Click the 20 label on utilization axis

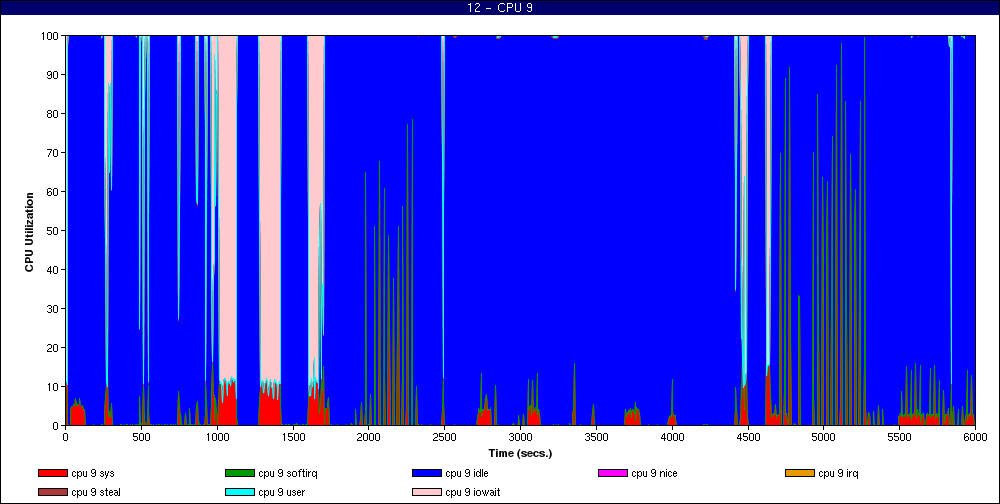tap(53, 347)
